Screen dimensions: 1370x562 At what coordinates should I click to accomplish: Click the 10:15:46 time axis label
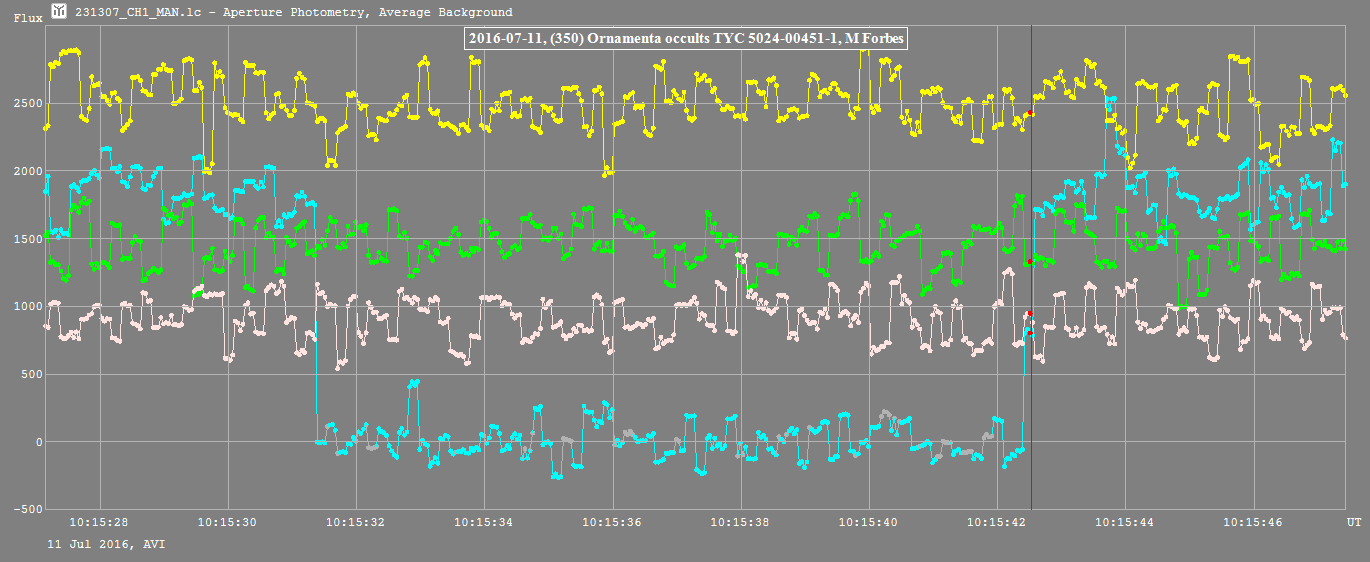[1253, 522]
